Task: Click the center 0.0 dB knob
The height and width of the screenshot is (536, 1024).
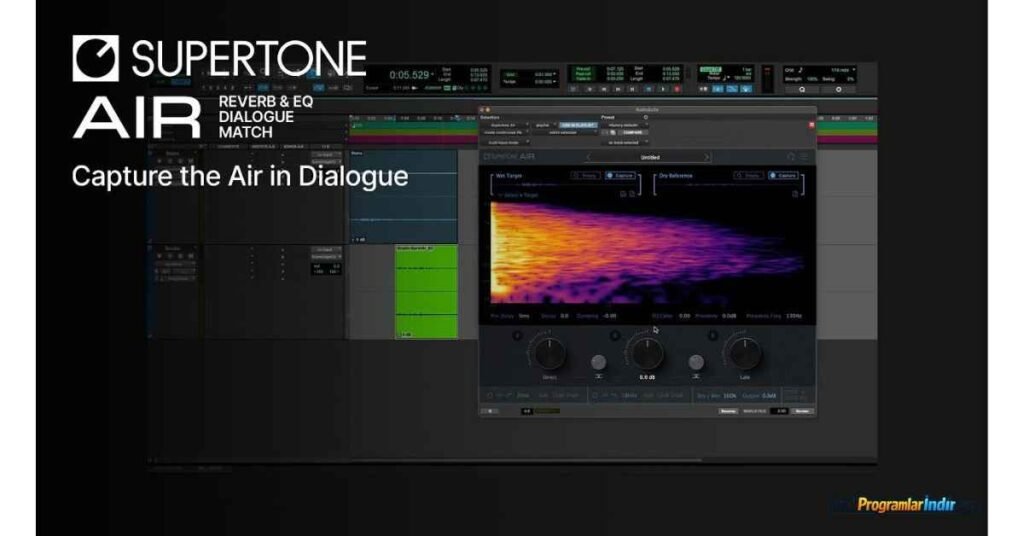Action: (x=647, y=354)
